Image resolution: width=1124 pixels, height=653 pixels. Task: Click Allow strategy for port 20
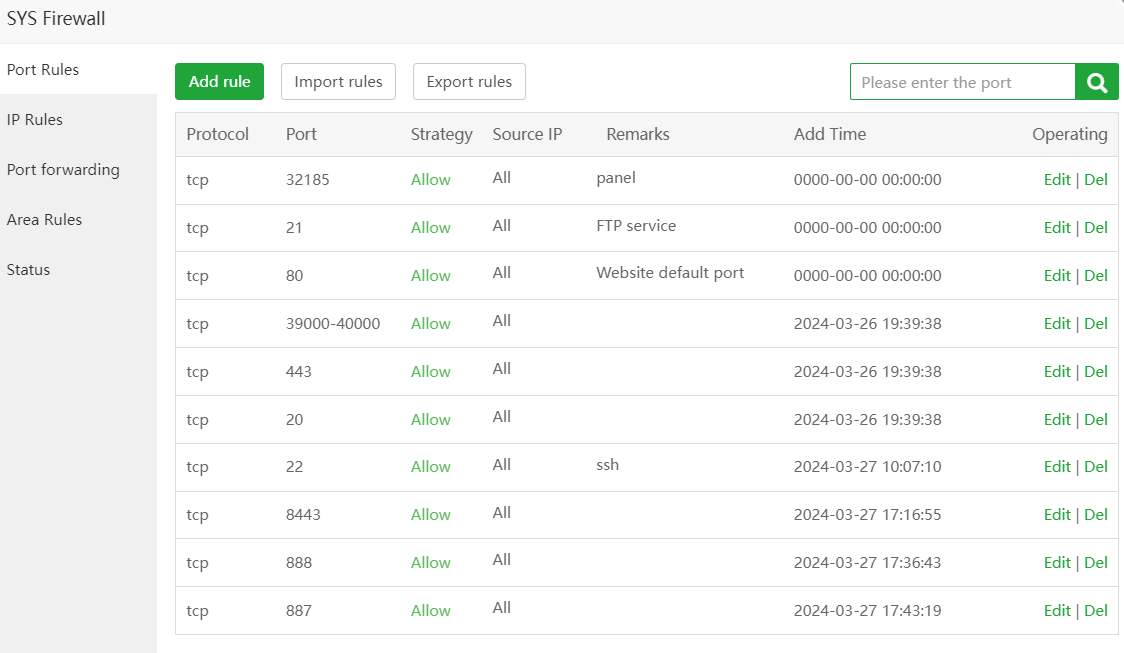click(x=430, y=420)
